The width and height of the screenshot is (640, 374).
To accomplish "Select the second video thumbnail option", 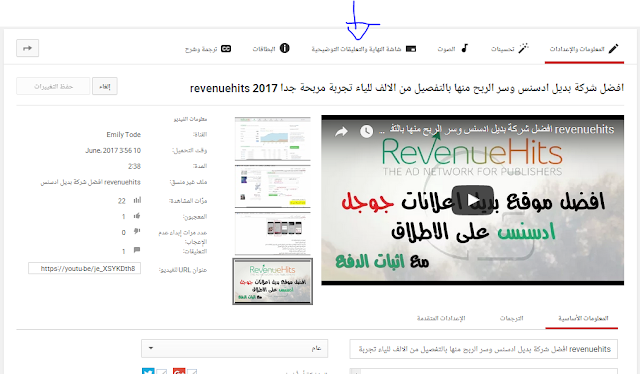I will coord(273,186).
